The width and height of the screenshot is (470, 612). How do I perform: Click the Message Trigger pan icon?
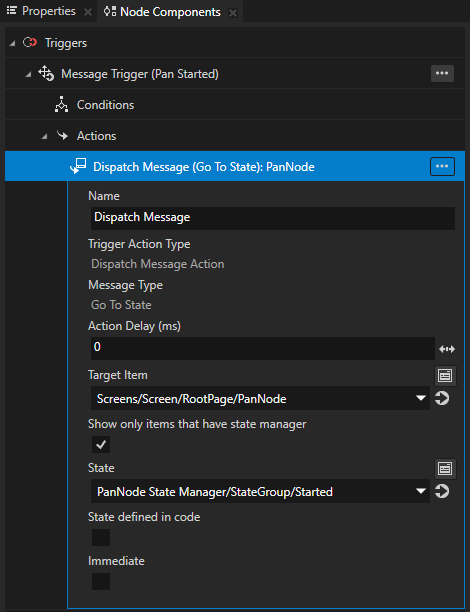[x=46, y=73]
